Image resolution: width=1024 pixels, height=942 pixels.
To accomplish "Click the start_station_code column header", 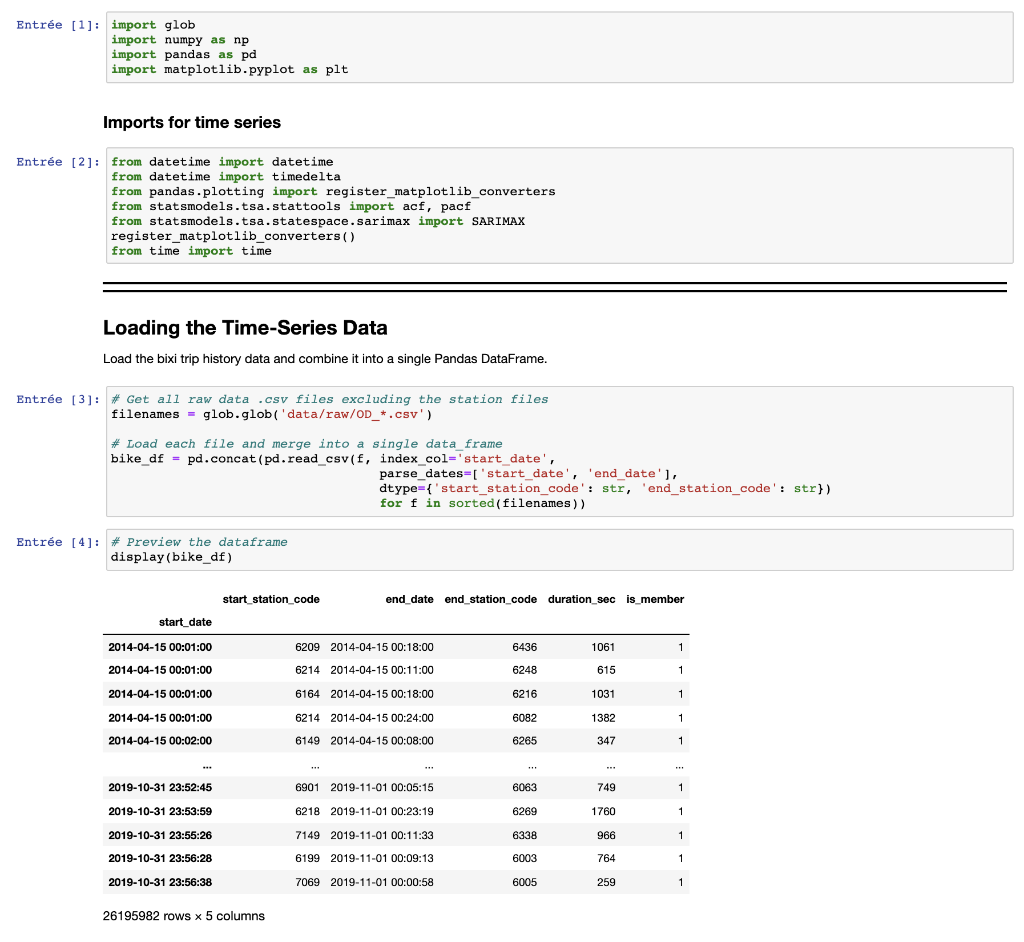I will 271,599.
